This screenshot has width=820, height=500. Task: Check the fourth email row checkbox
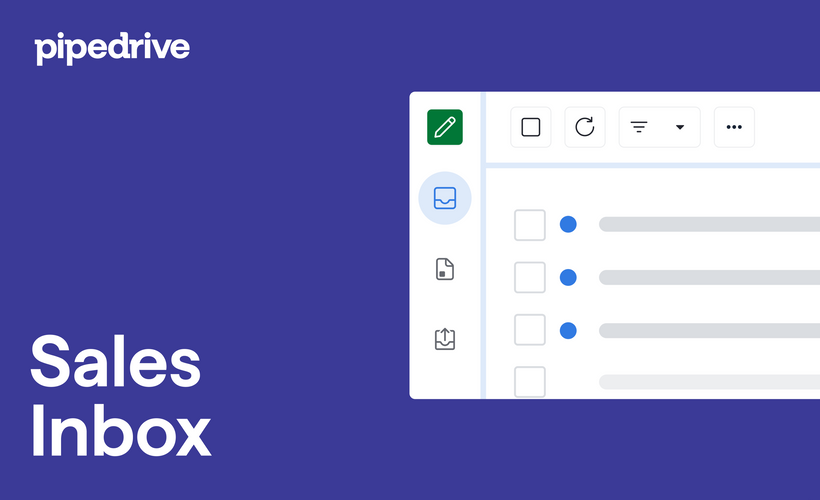click(x=530, y=381)
